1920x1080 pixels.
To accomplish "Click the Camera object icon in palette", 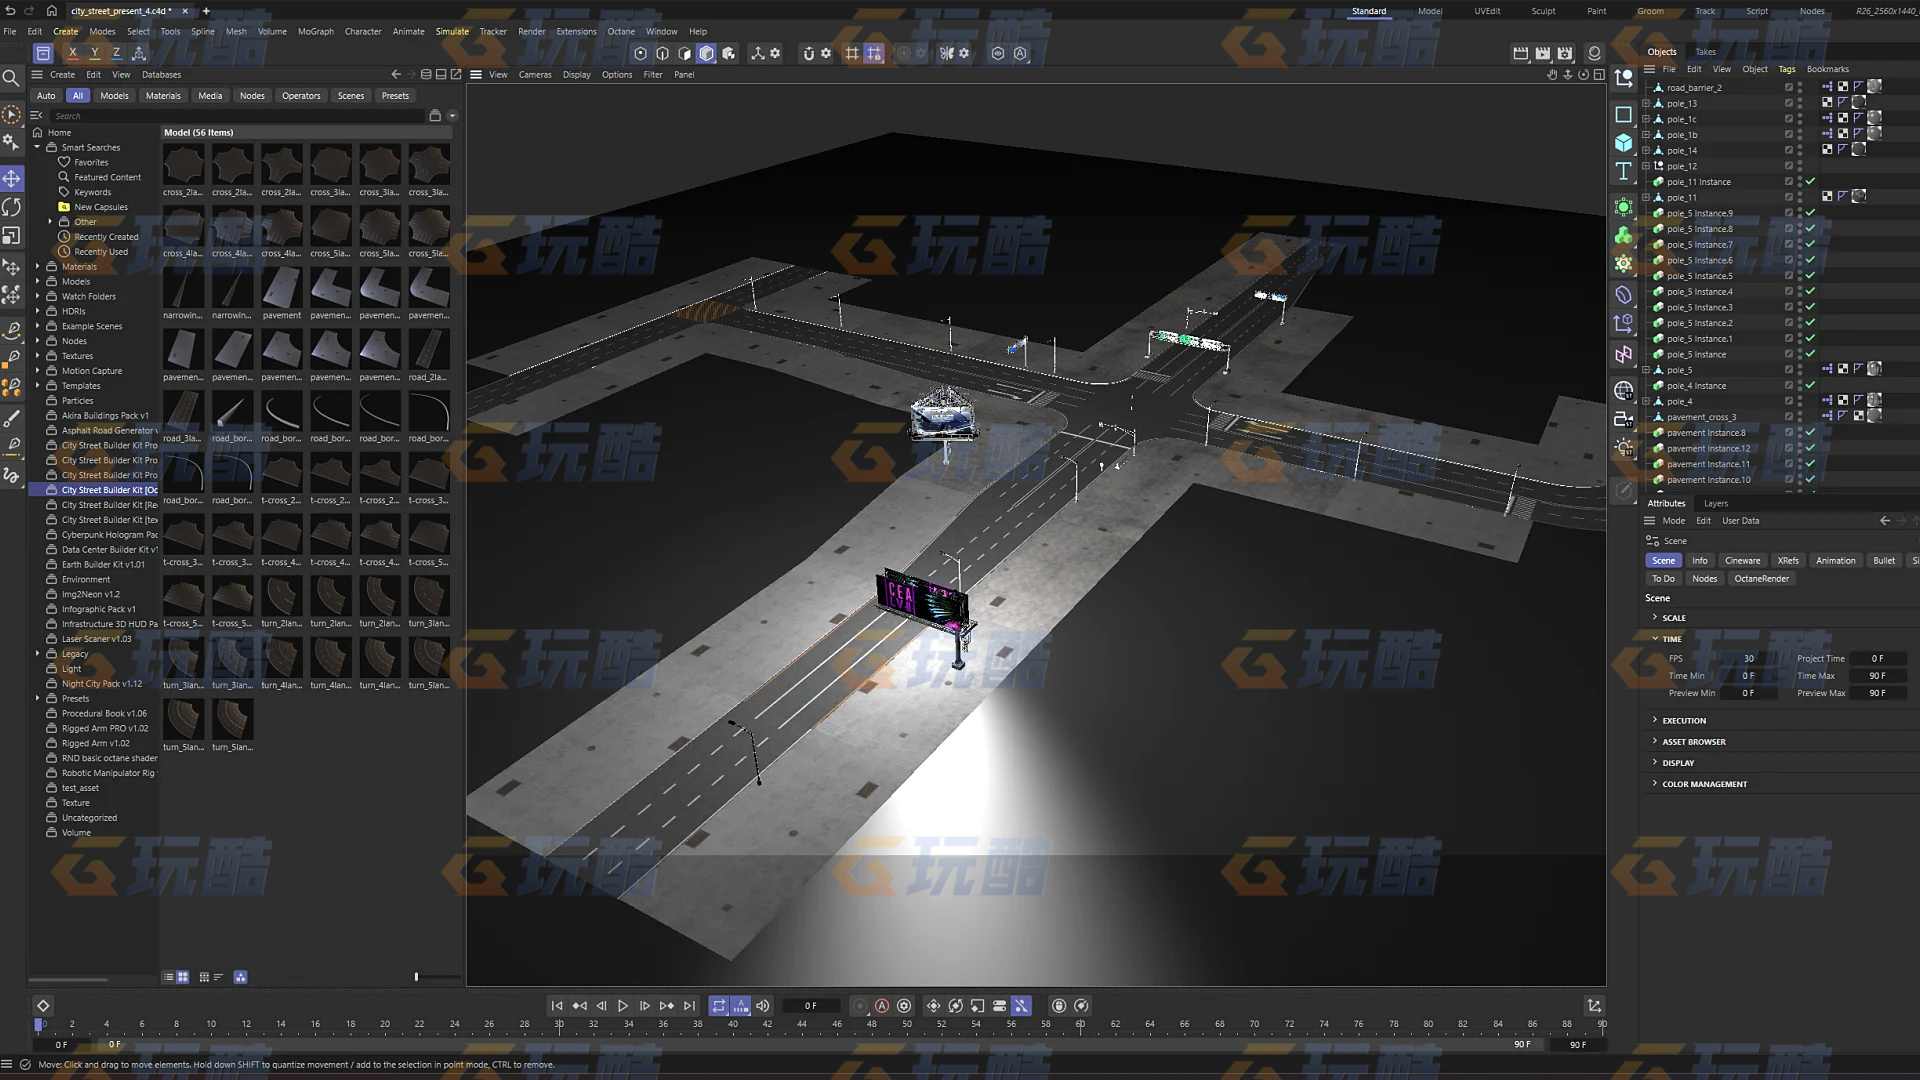I will [1623, 419].
